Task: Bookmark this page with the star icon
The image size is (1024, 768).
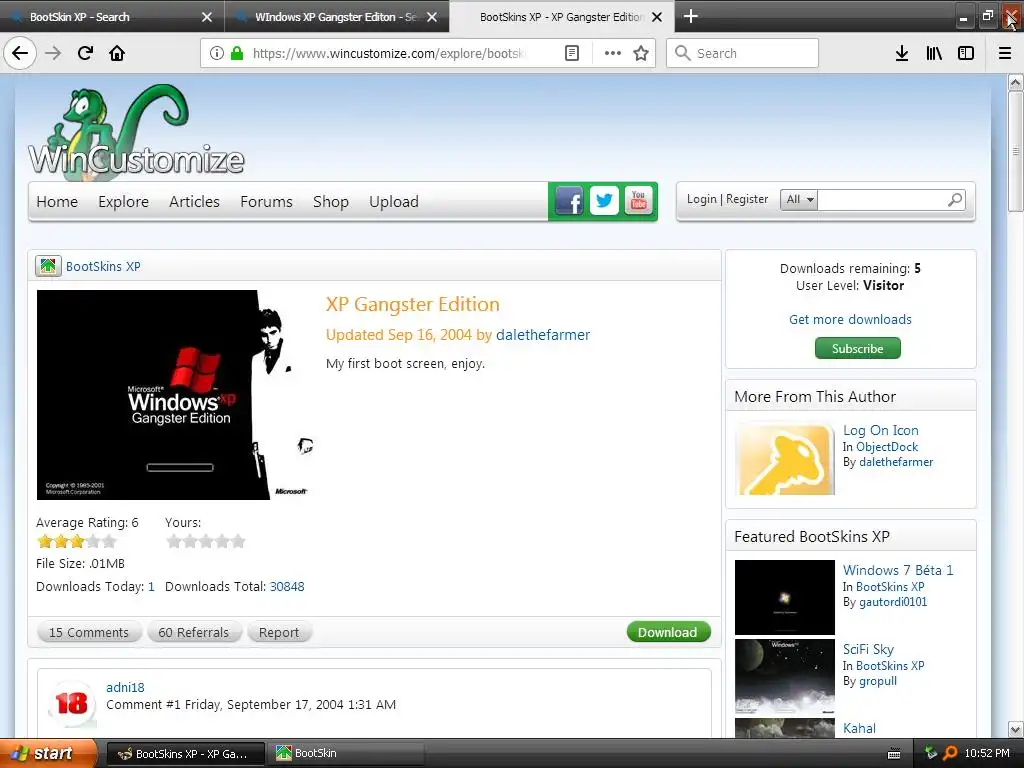Action: point(641,53)
